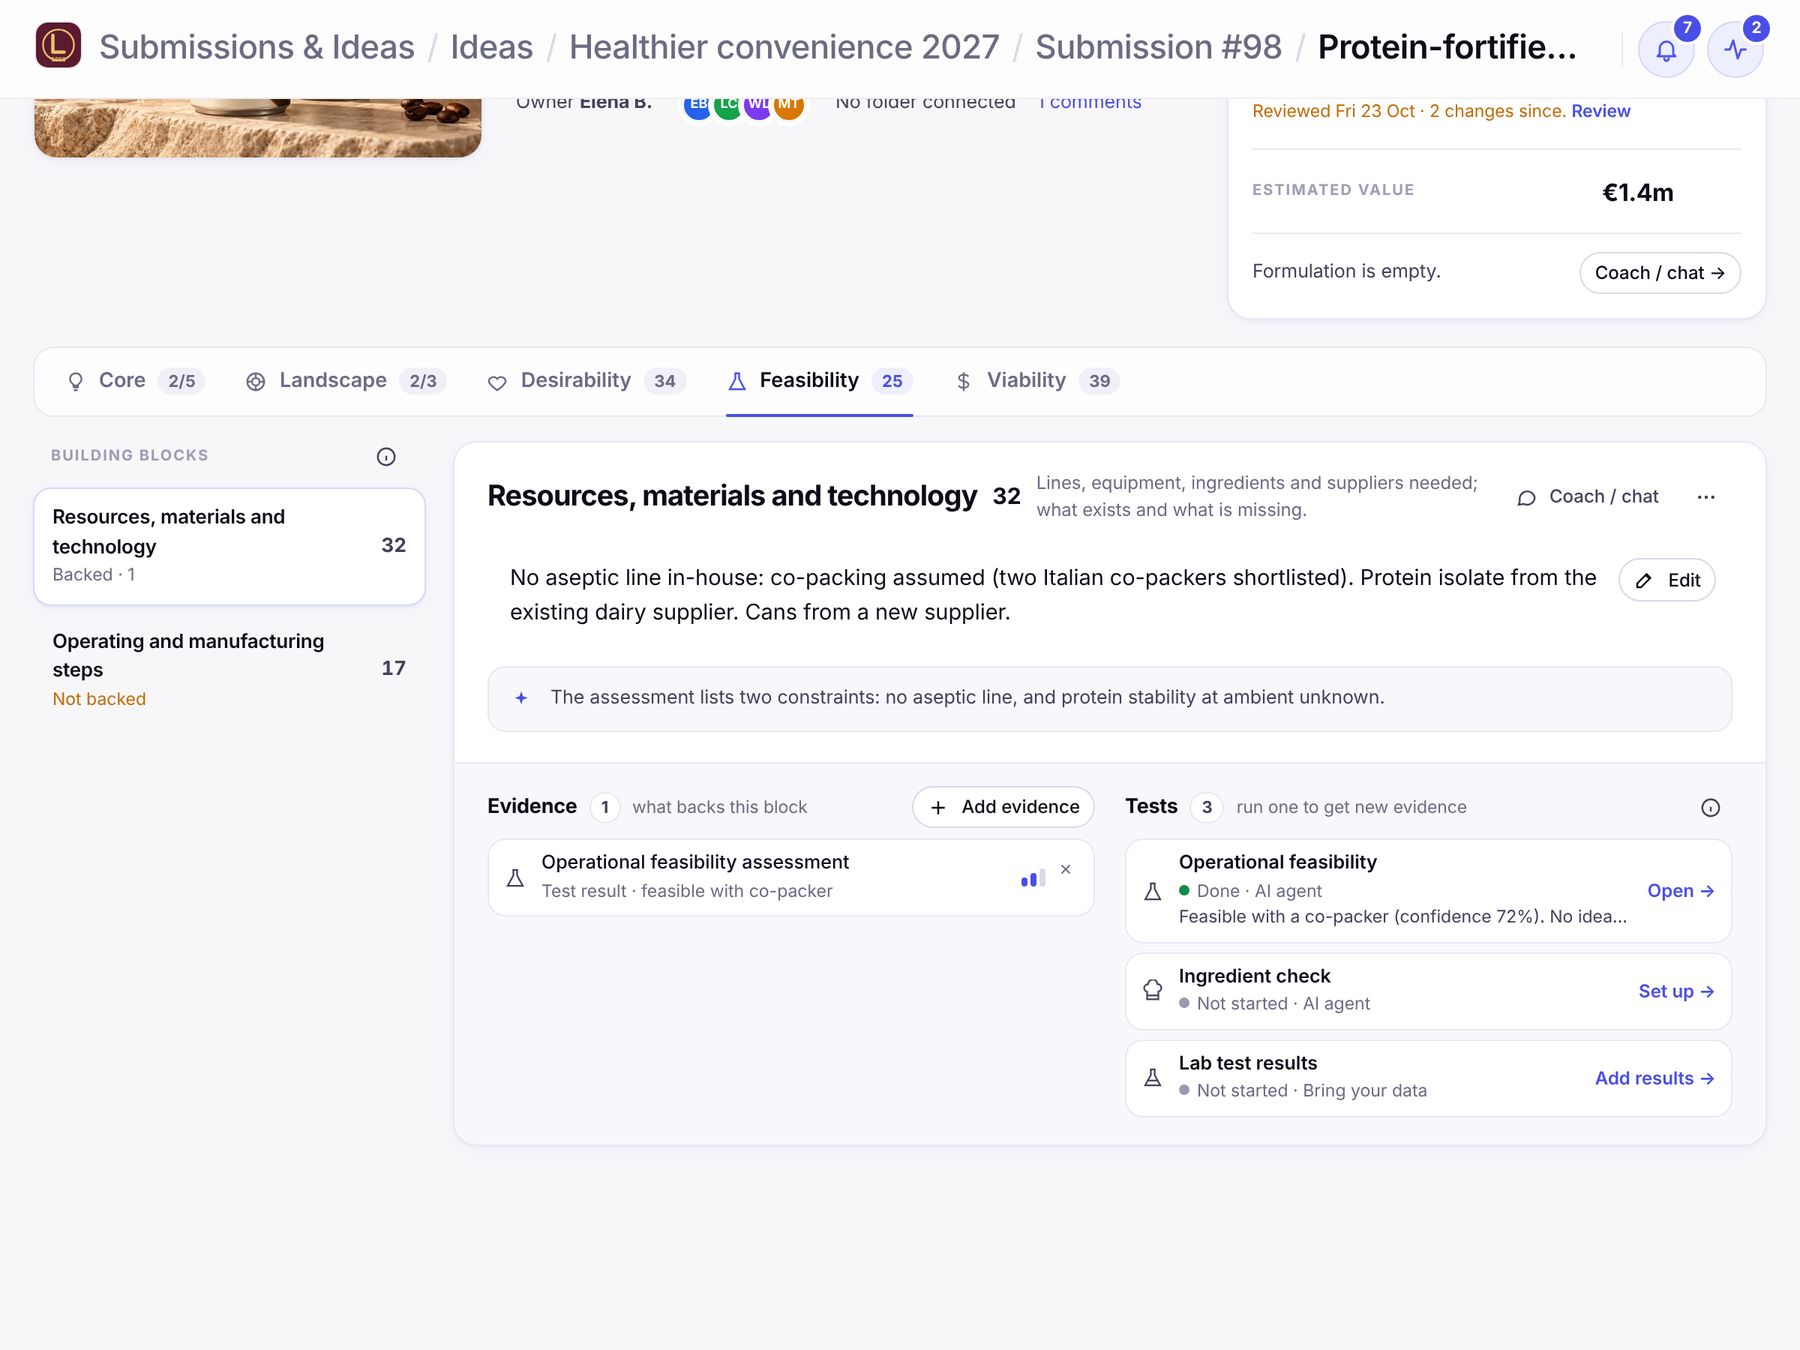Add results to Lab test results
Viewport: 1800px width, 1350px height.
tap(1654, 1078)
